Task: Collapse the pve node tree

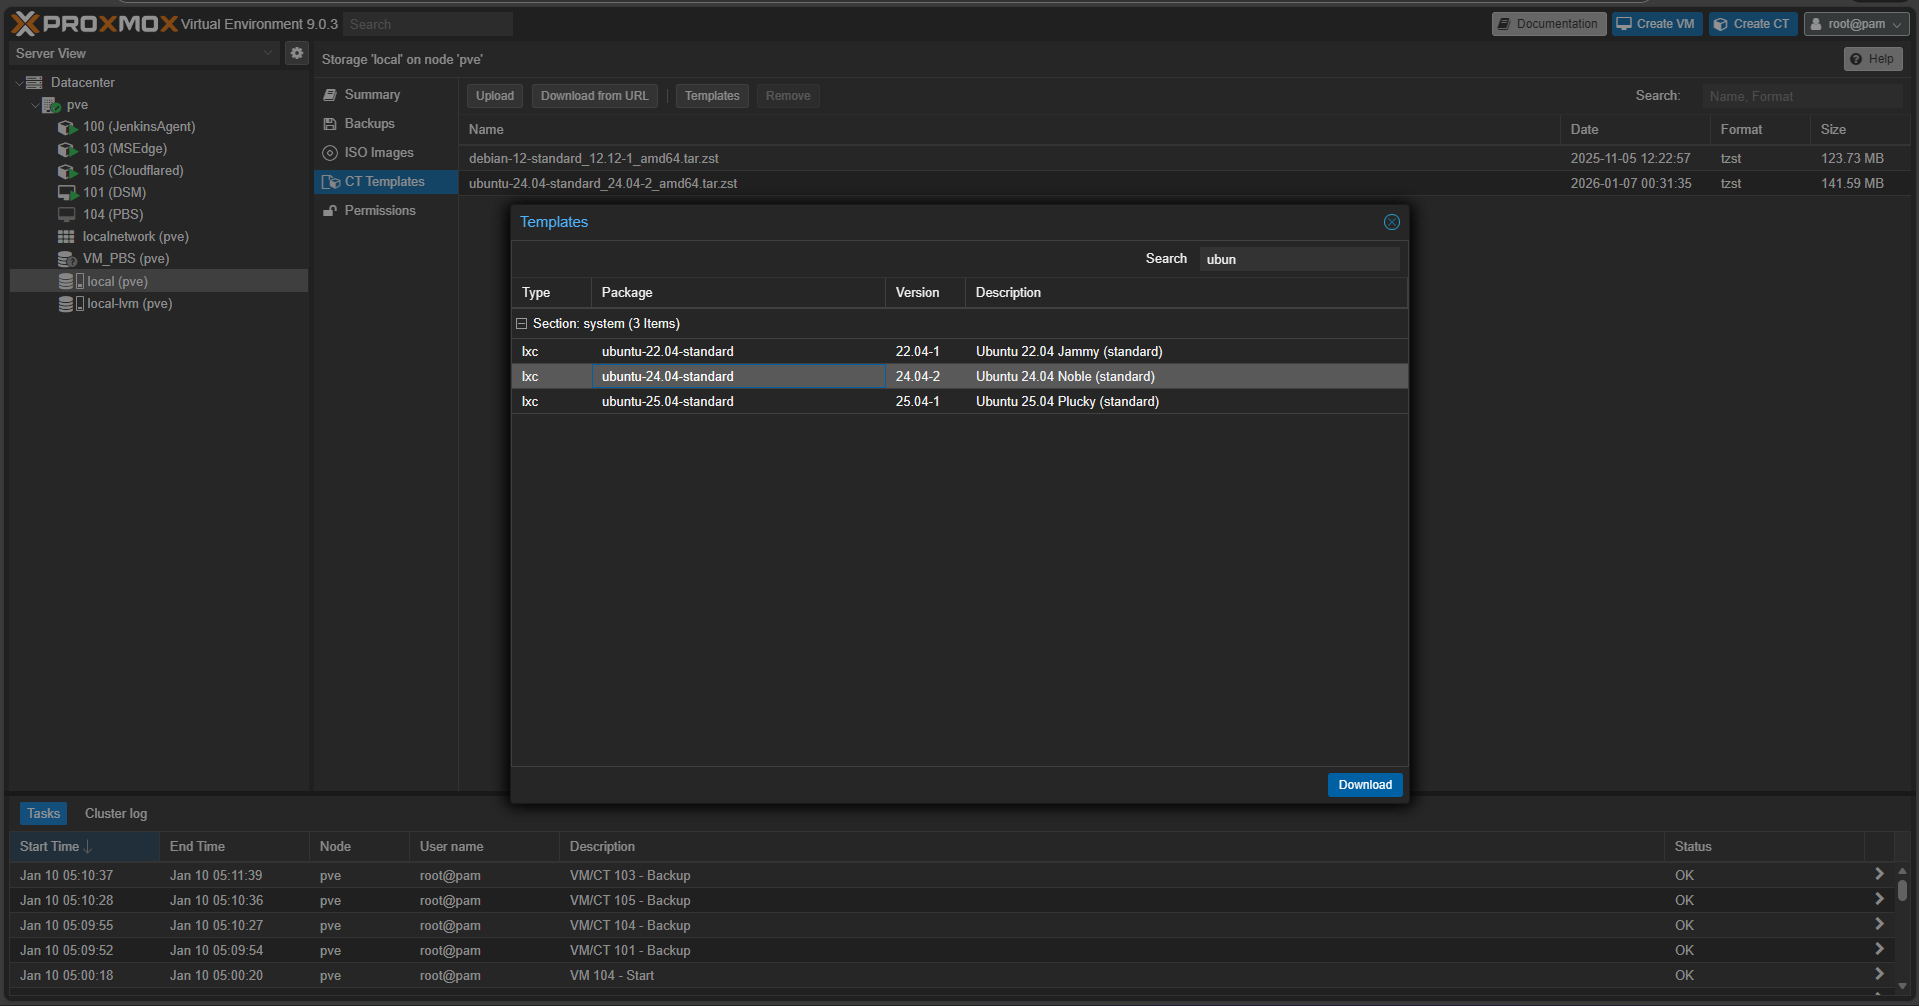Action: (35, 105)
